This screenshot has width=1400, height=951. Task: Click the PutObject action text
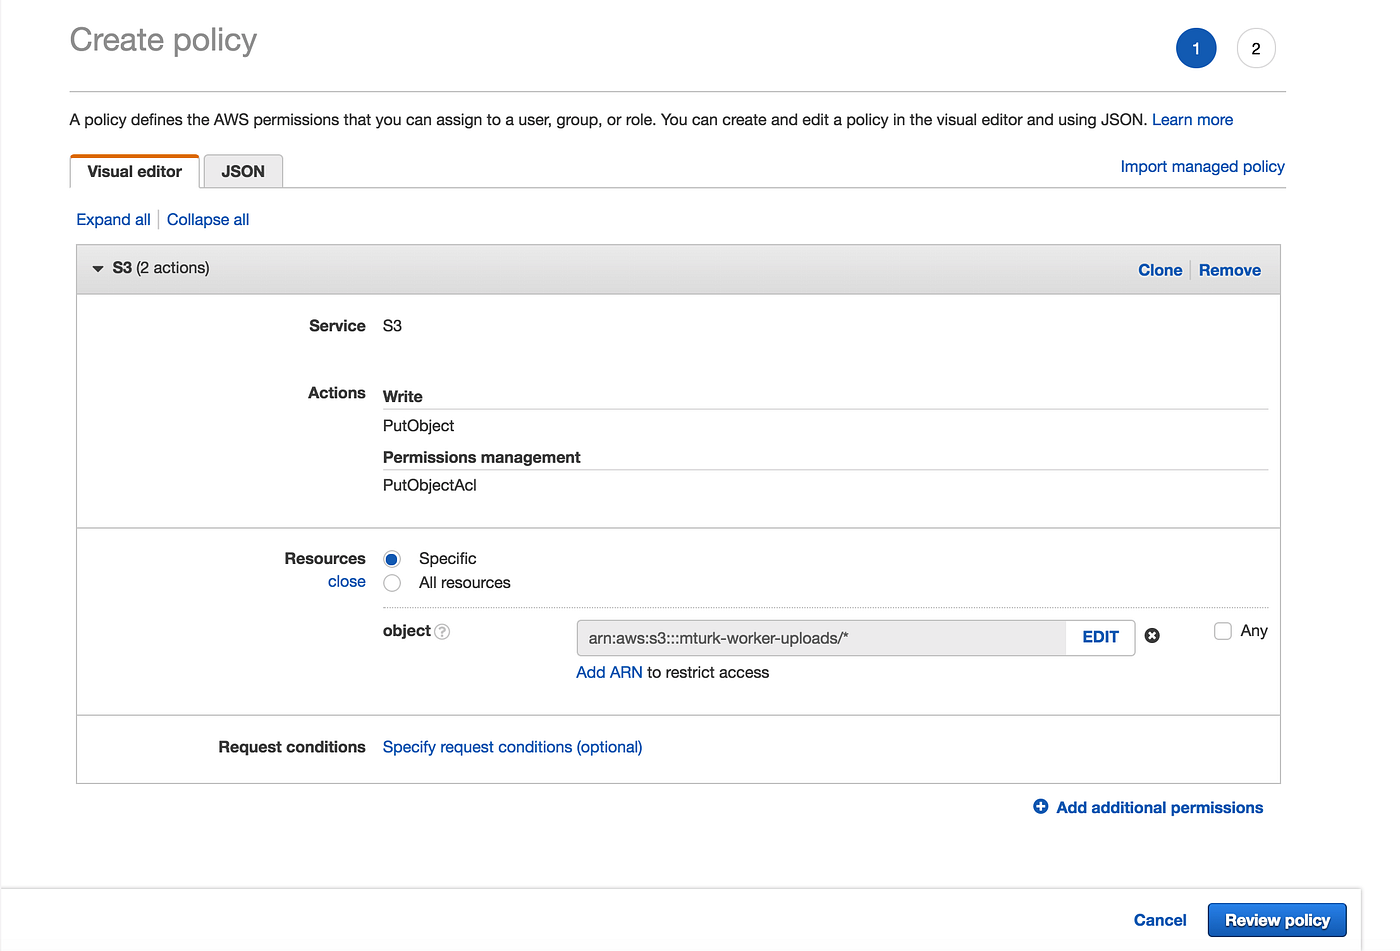(x=418, y=426)
